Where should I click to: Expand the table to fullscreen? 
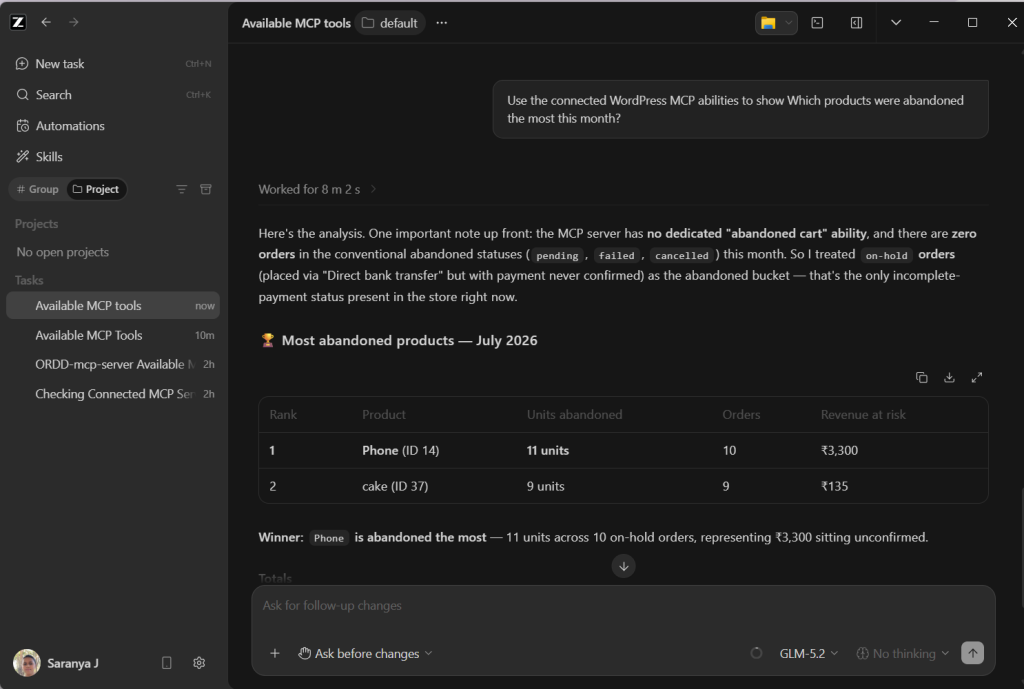[x=977, y=377]
